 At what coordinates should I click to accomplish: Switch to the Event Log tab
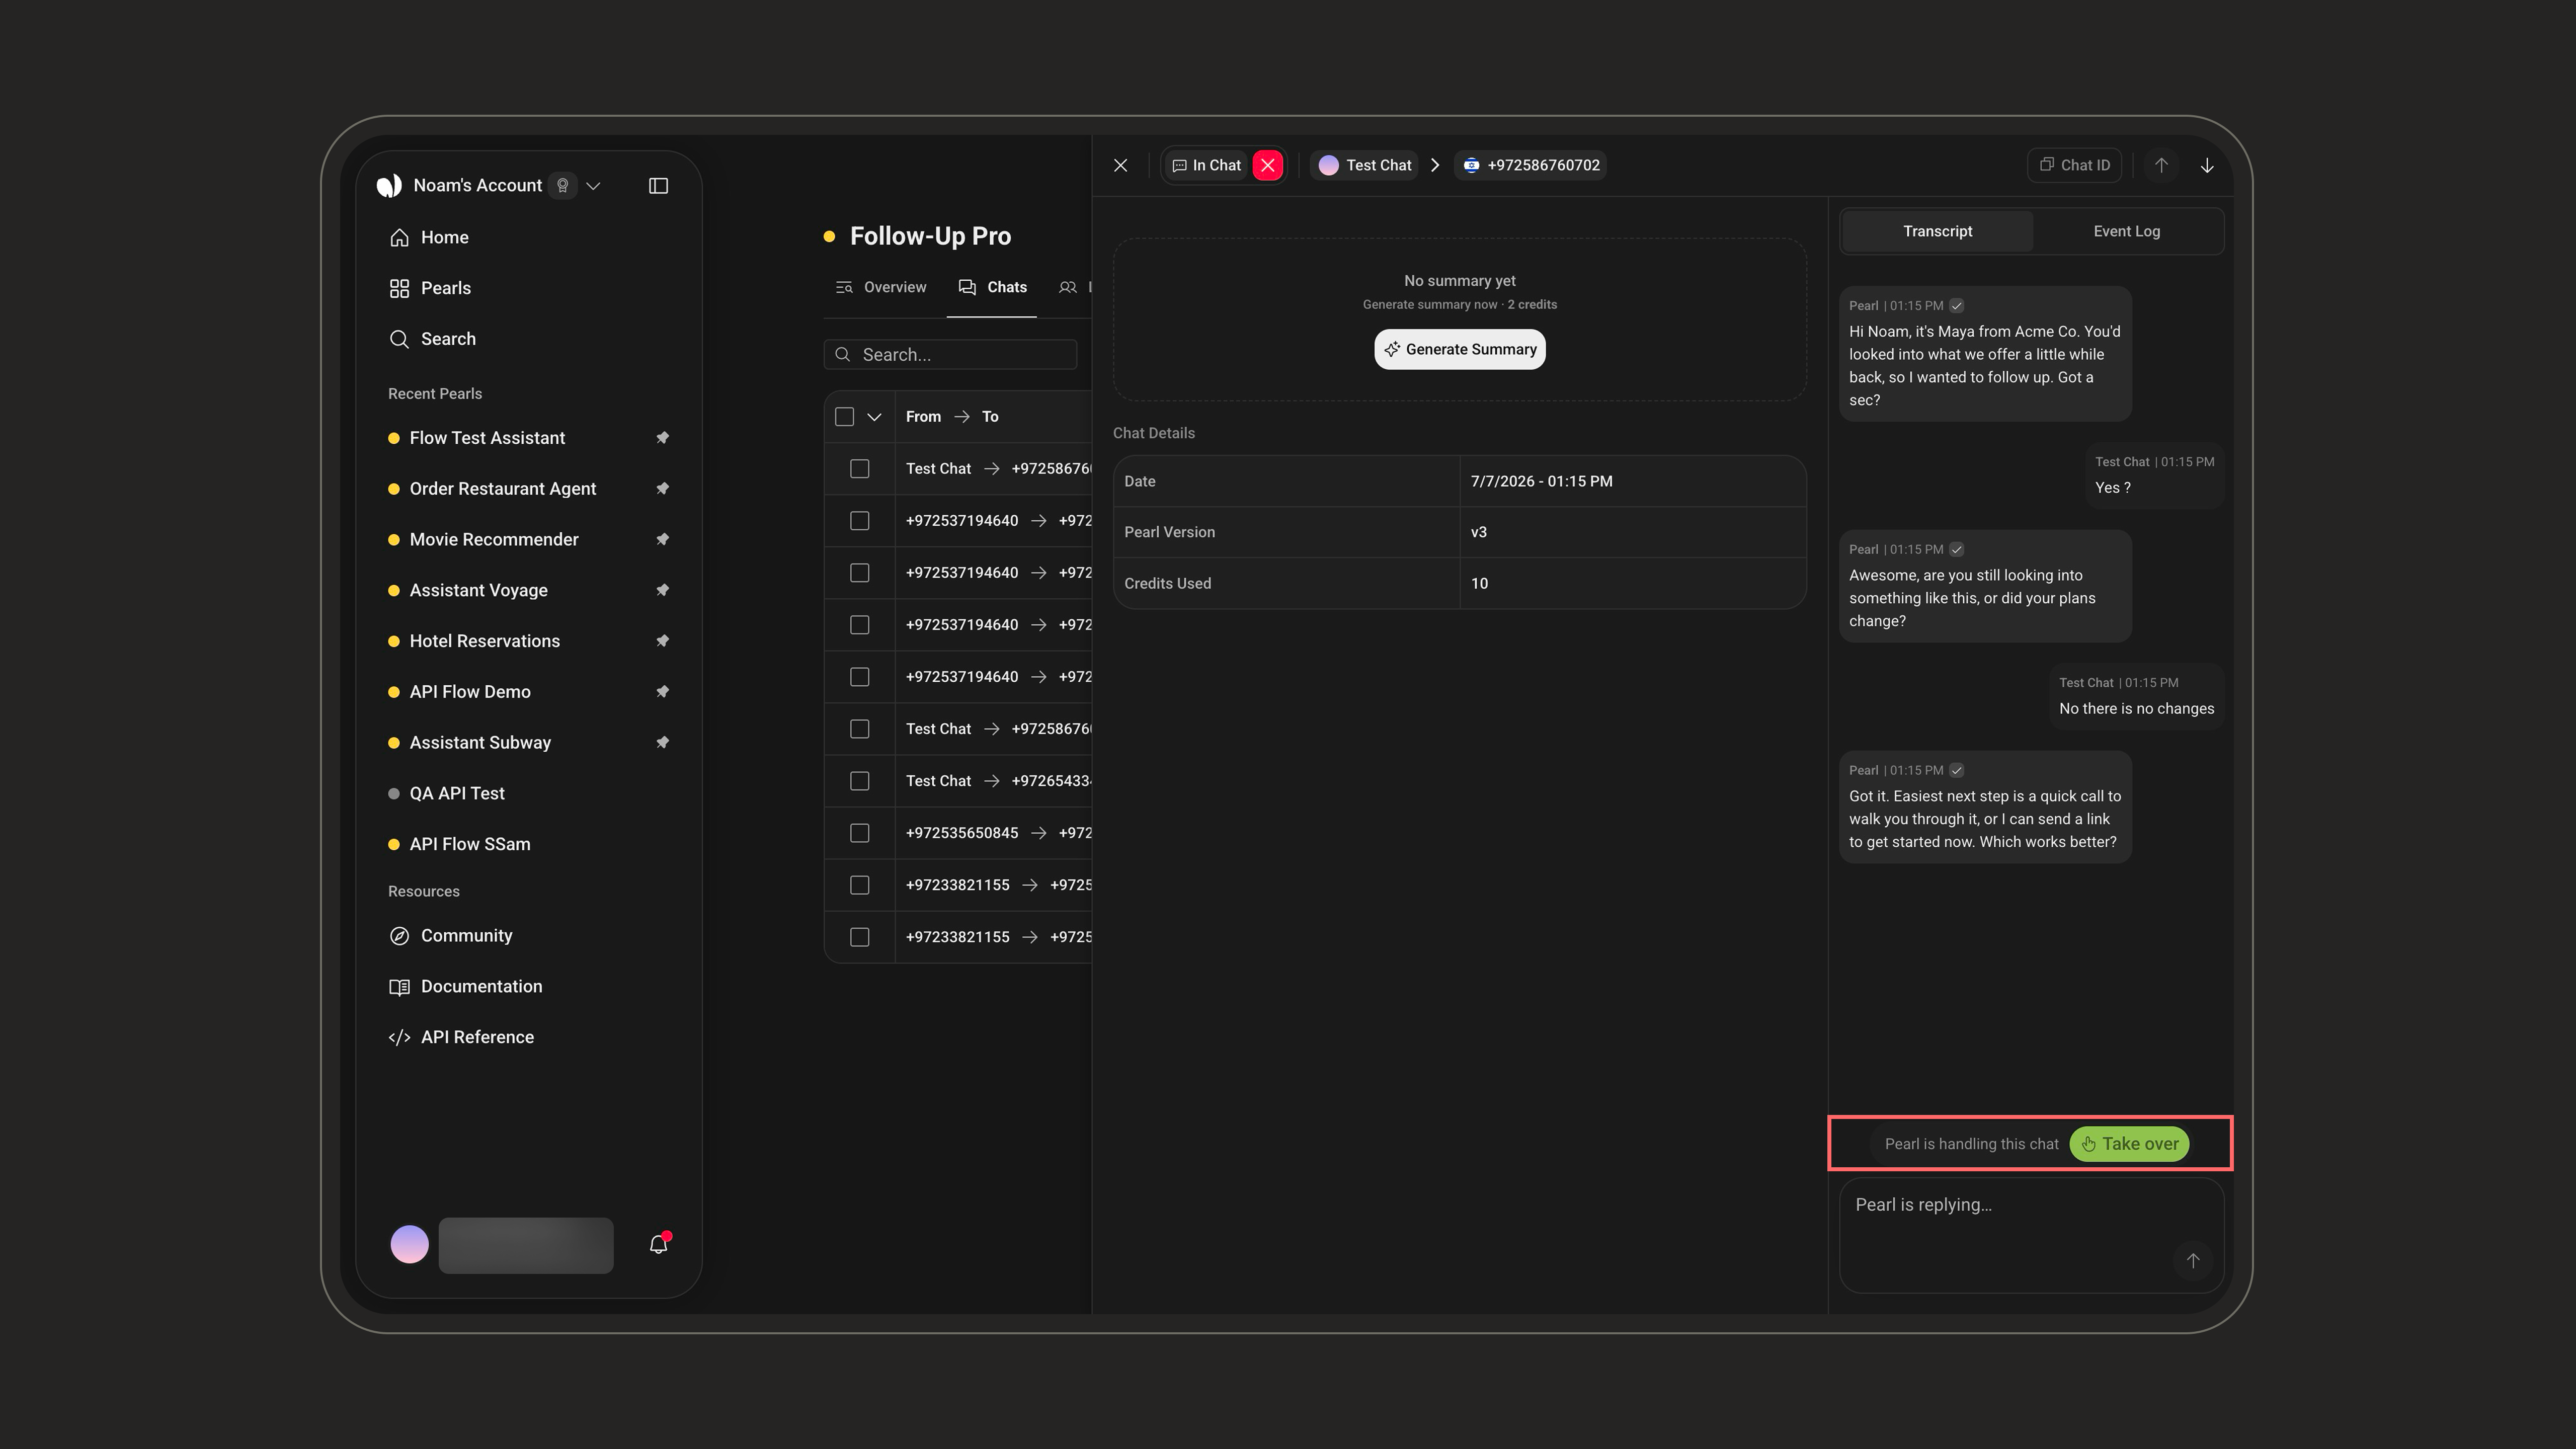(x=2126, y=231)
